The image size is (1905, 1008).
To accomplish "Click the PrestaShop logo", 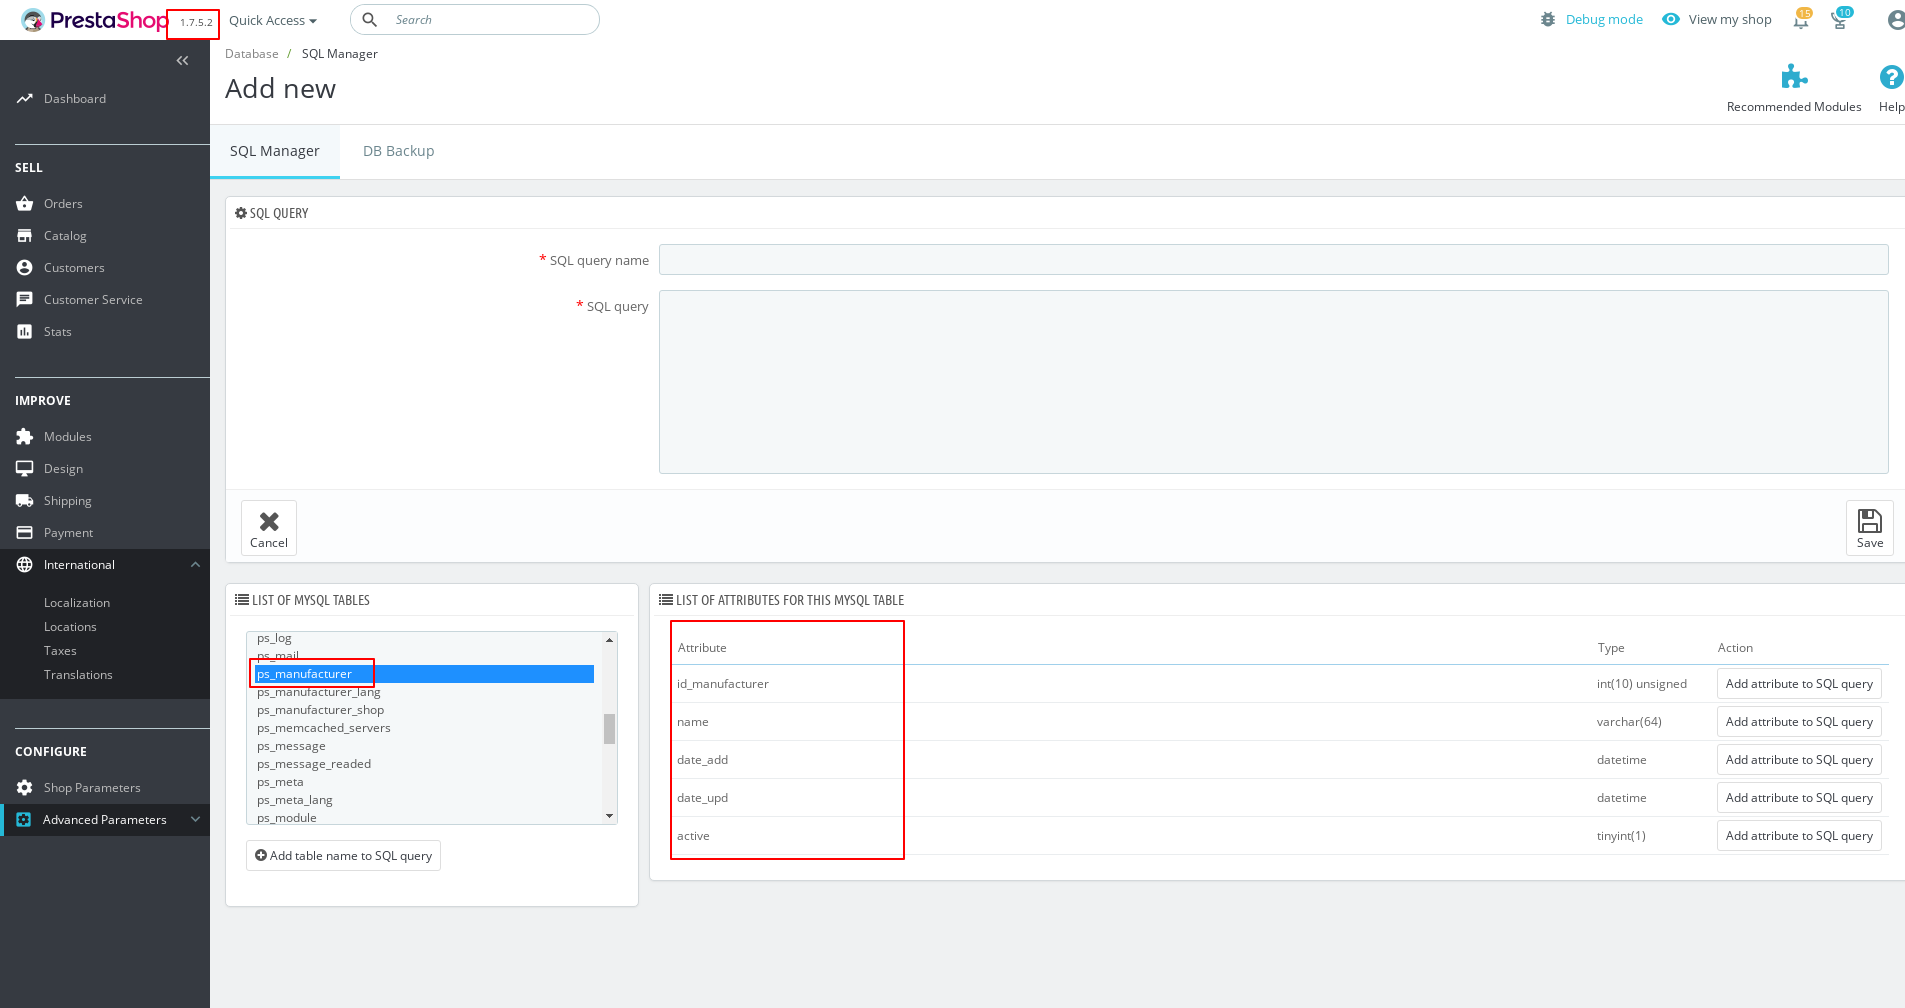I will coord(95,20).
